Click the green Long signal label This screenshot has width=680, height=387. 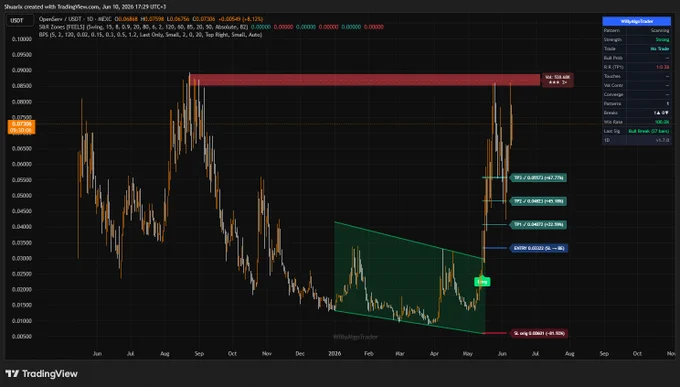coord(482,282)
